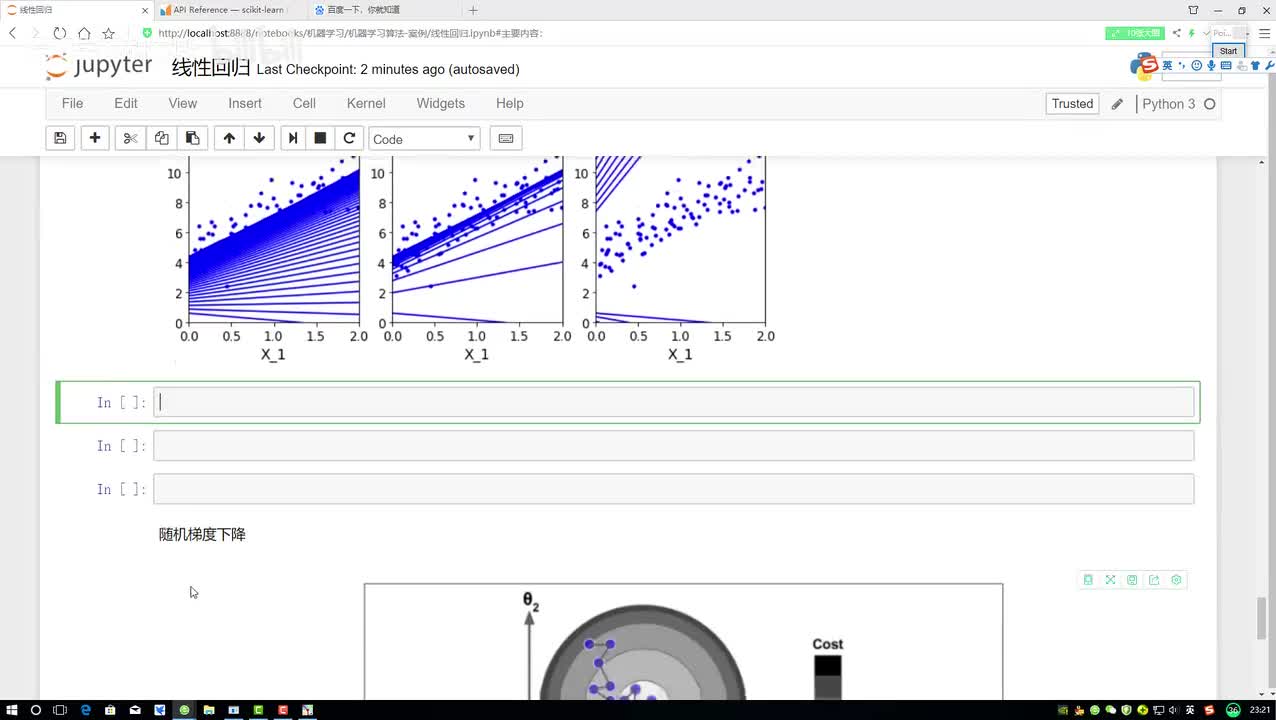Interrupt the kernel with stop icon
This screenshot has width=1276, height=720.
[320, 138]
